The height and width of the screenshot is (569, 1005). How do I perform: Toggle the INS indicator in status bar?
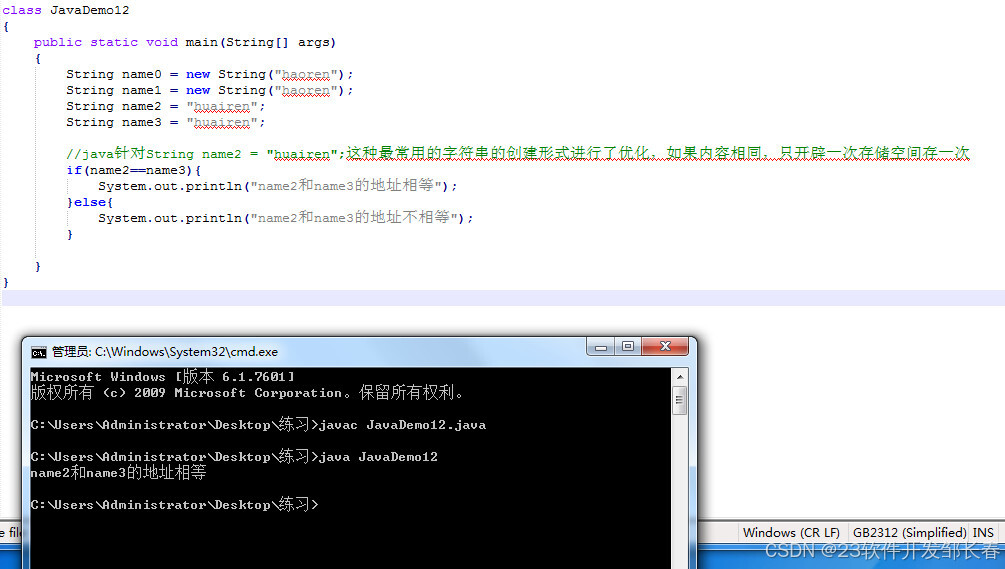point(983,532)
